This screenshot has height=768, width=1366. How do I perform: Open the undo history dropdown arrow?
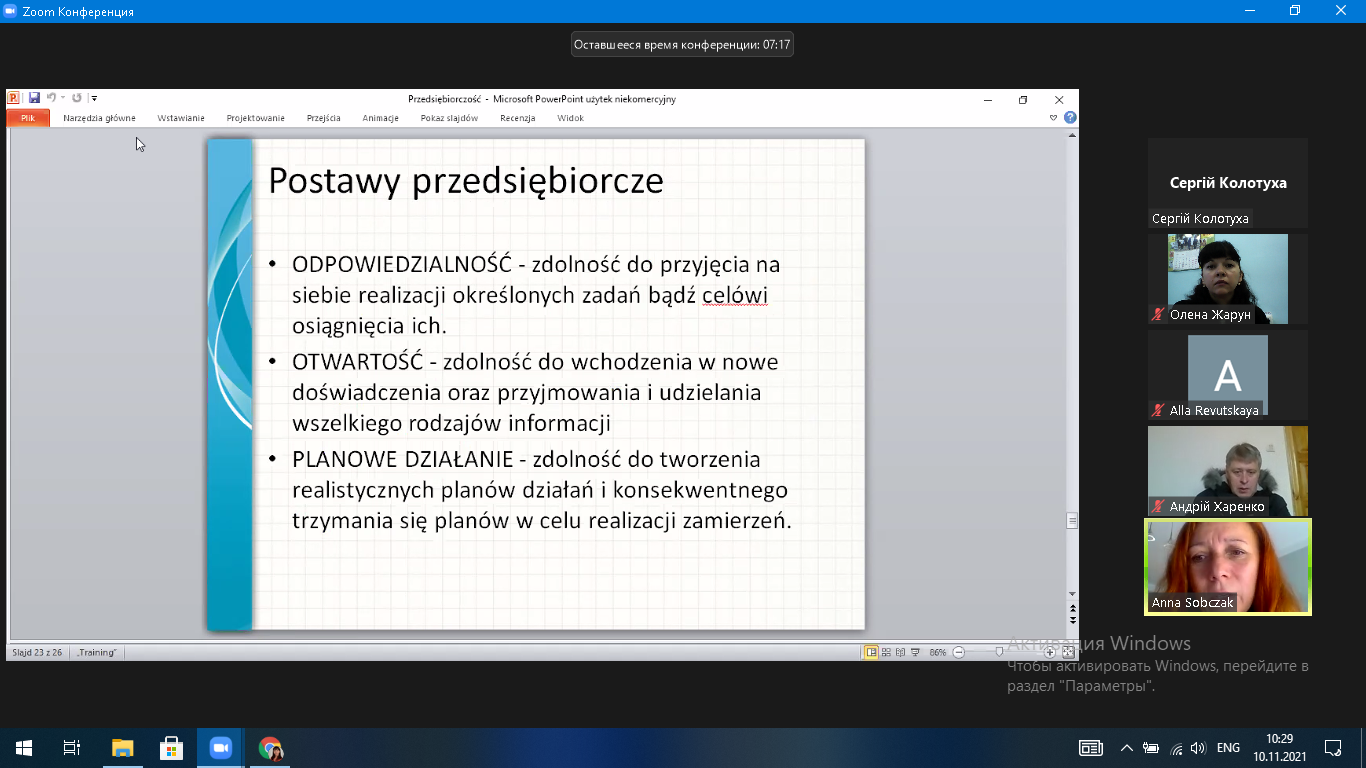click(62, 98)
